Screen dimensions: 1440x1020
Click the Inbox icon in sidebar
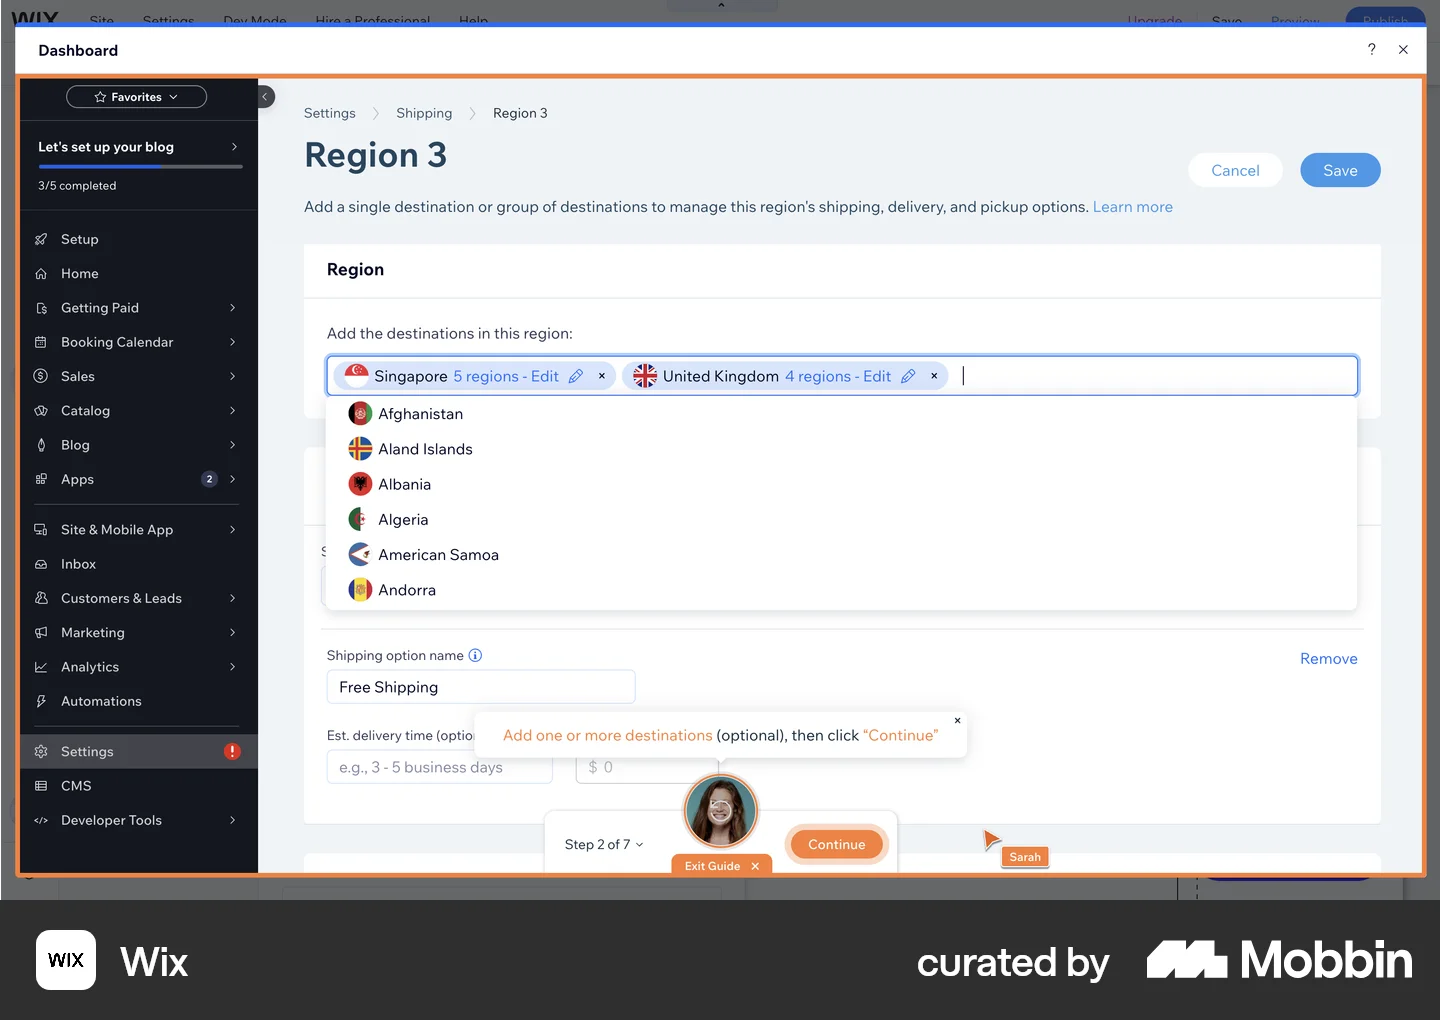point(41,564)
